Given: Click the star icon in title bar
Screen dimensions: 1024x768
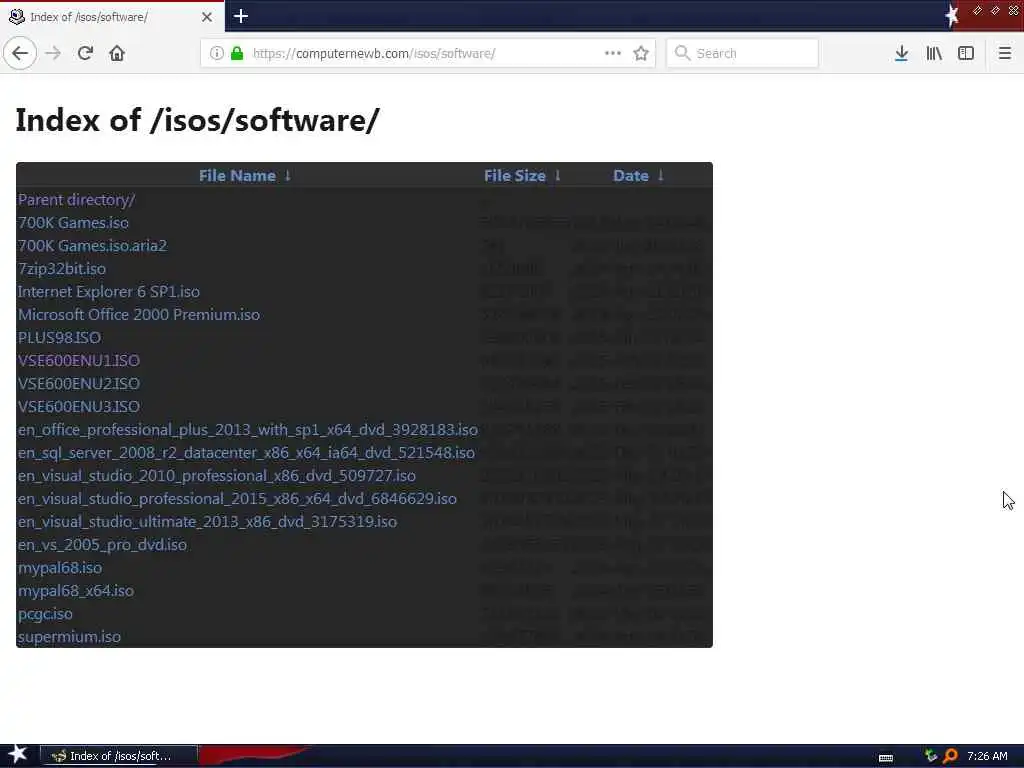Looking at the screenshot, I should click(x=952, y=16).
